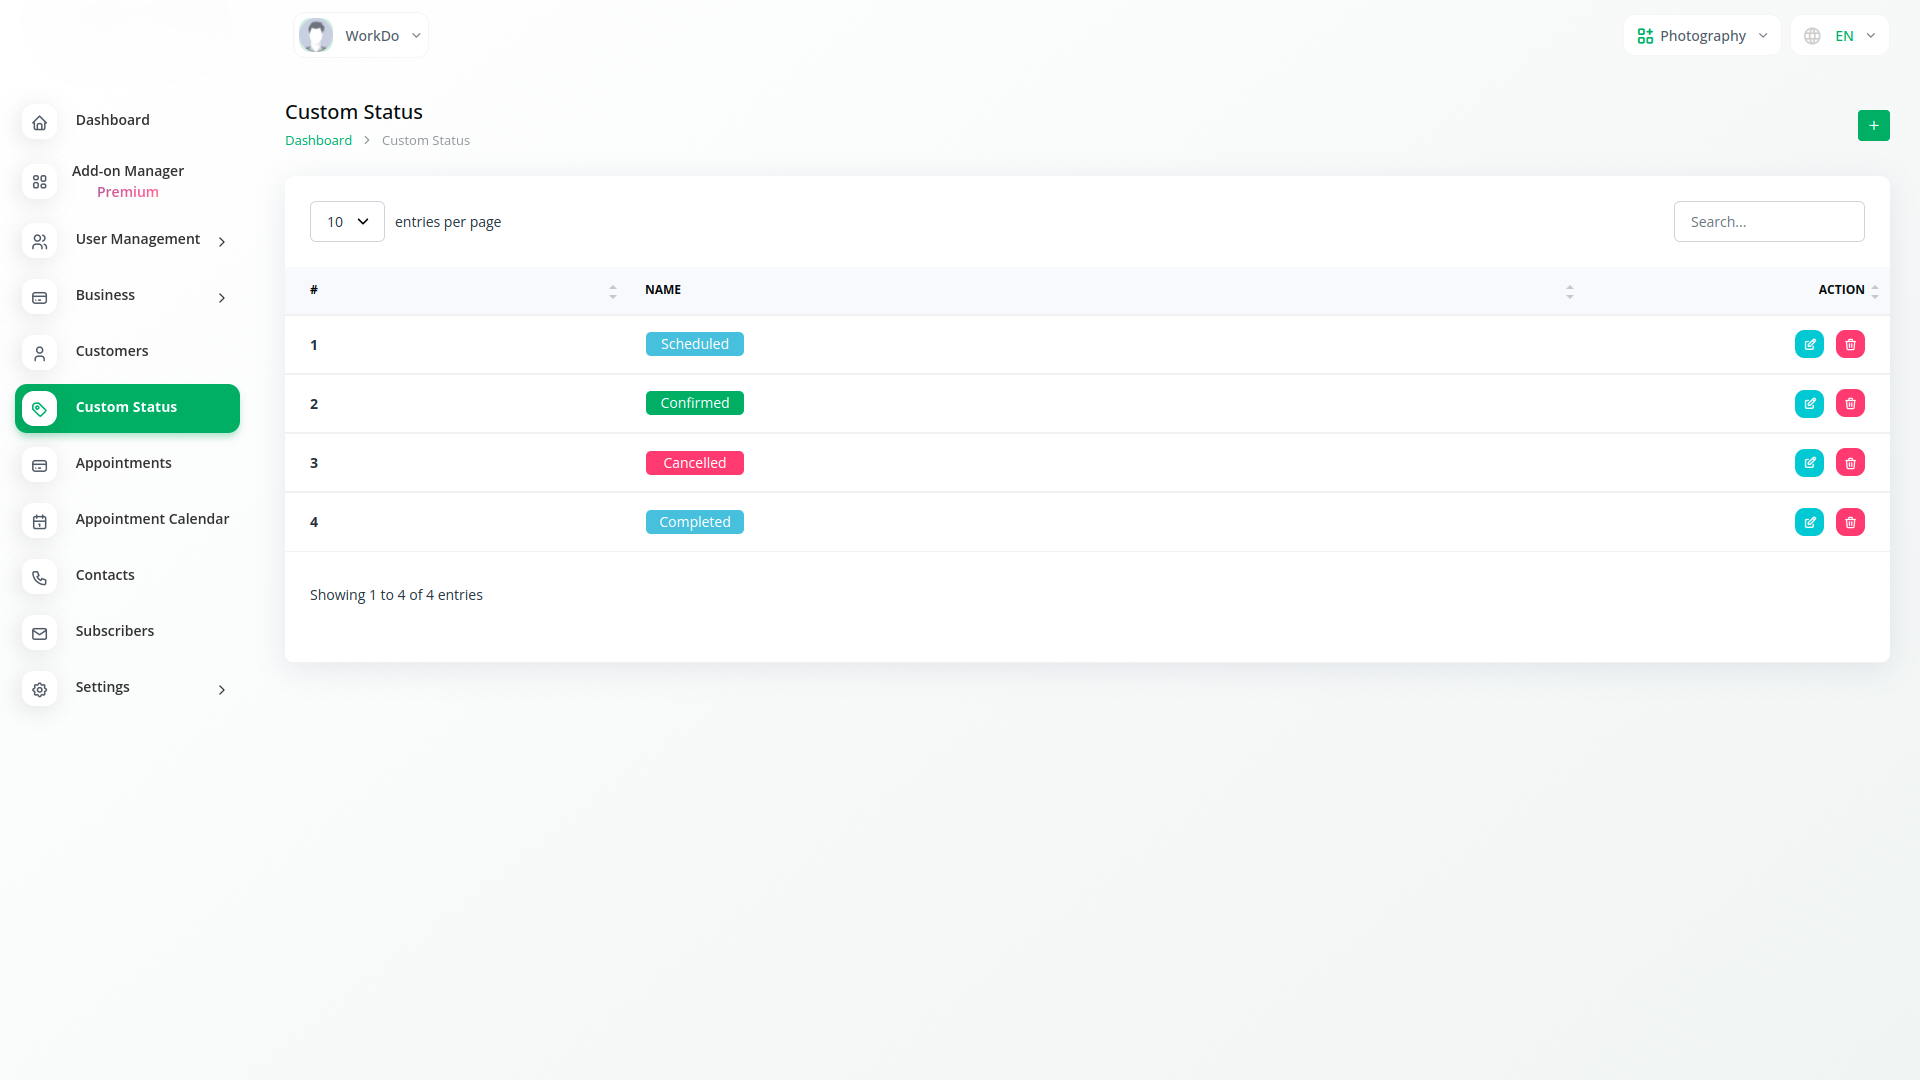Delete the Confirmed status row
Viewport: 1920px width, 1080px height.
tap(1850, 403)
